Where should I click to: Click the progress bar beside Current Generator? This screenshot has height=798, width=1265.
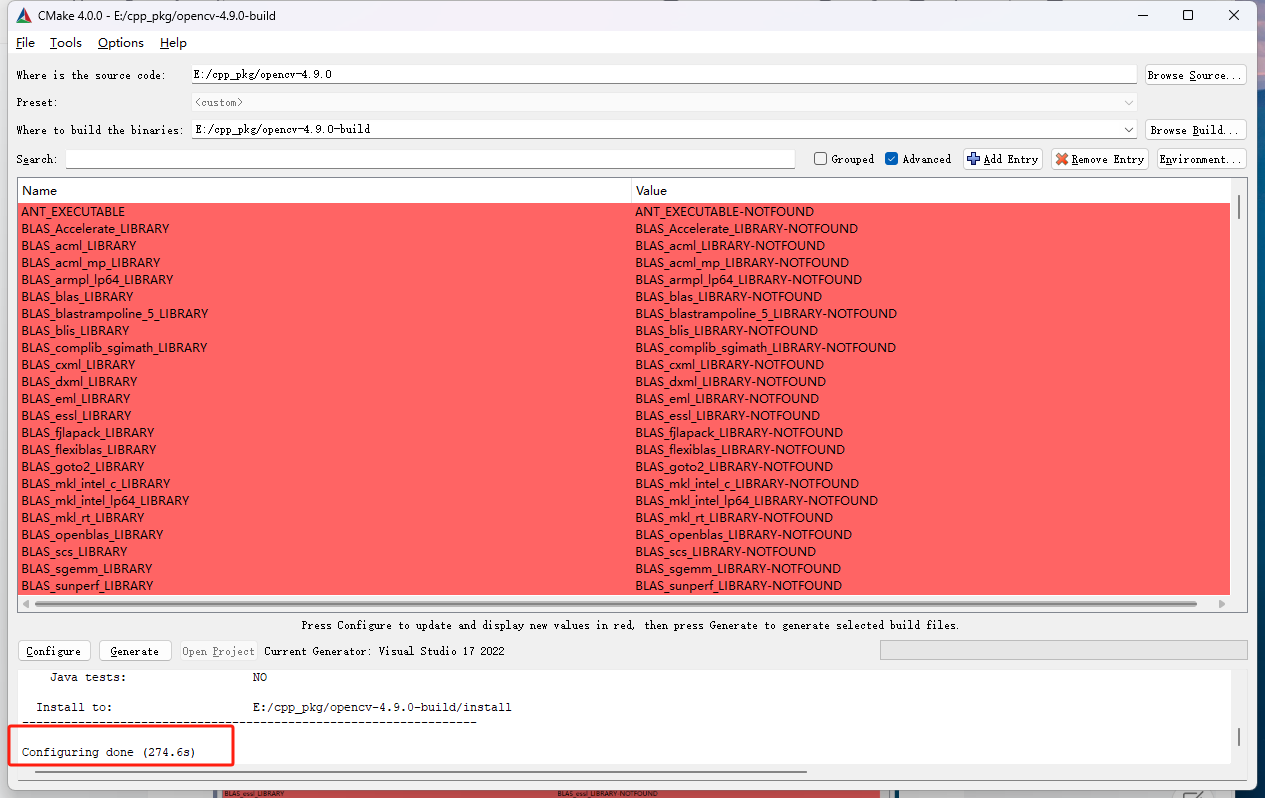tap(1061, 650)
